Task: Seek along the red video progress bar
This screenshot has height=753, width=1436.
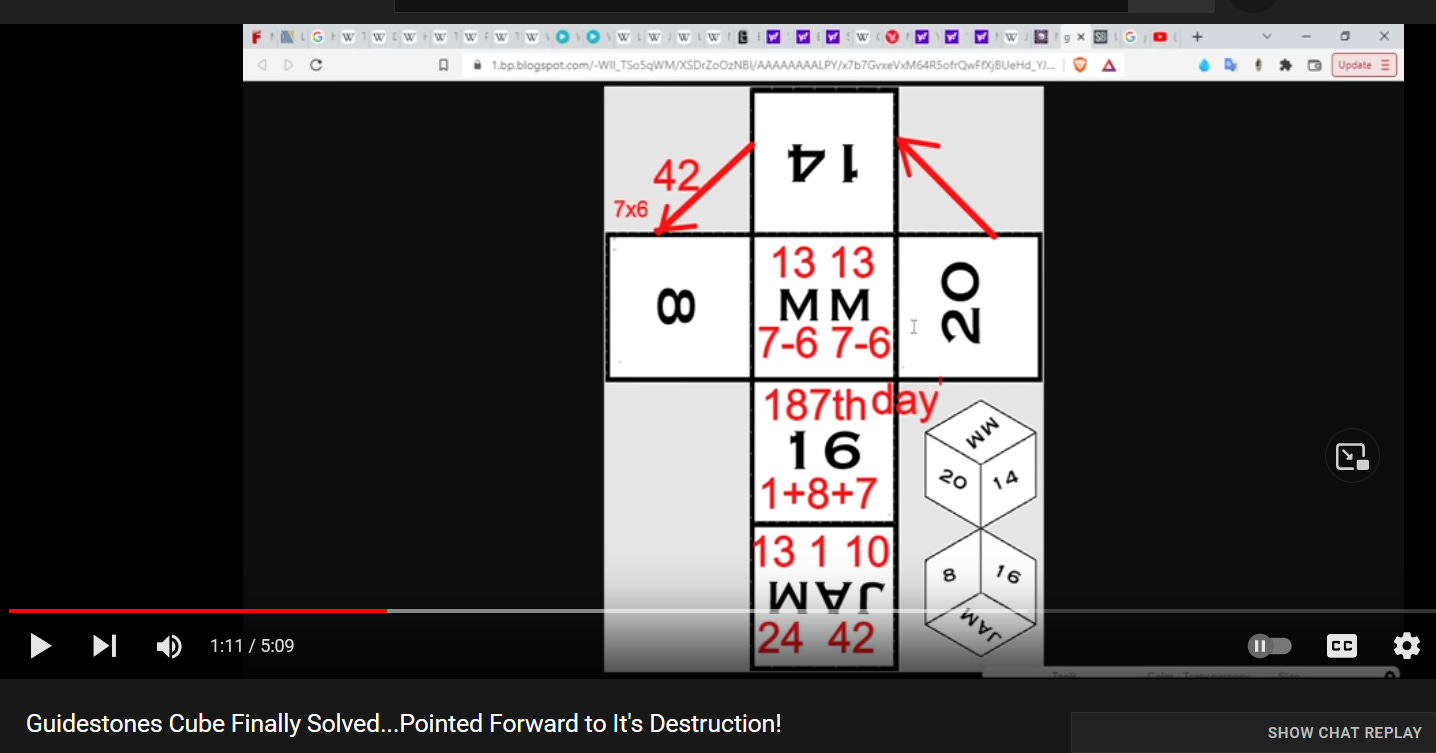Action: (x=198, y=610)
